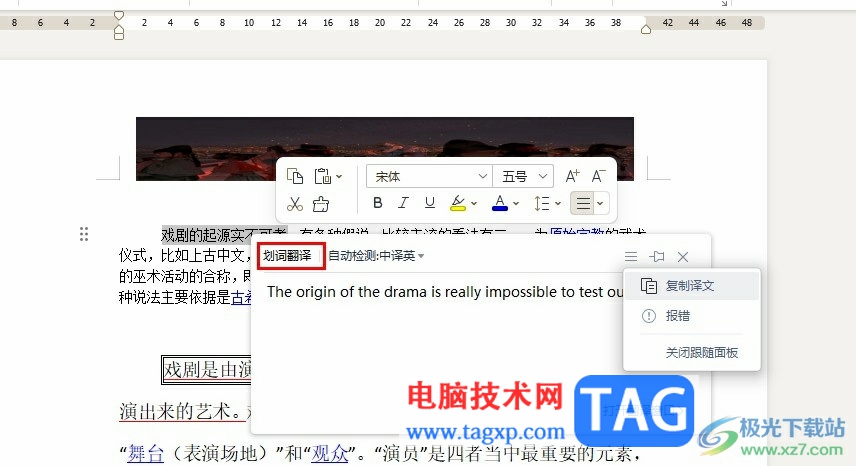The height and width of the screenshot is (466, 856).
Task: Click the Paste clipboard icon
Action: (323, 176)
